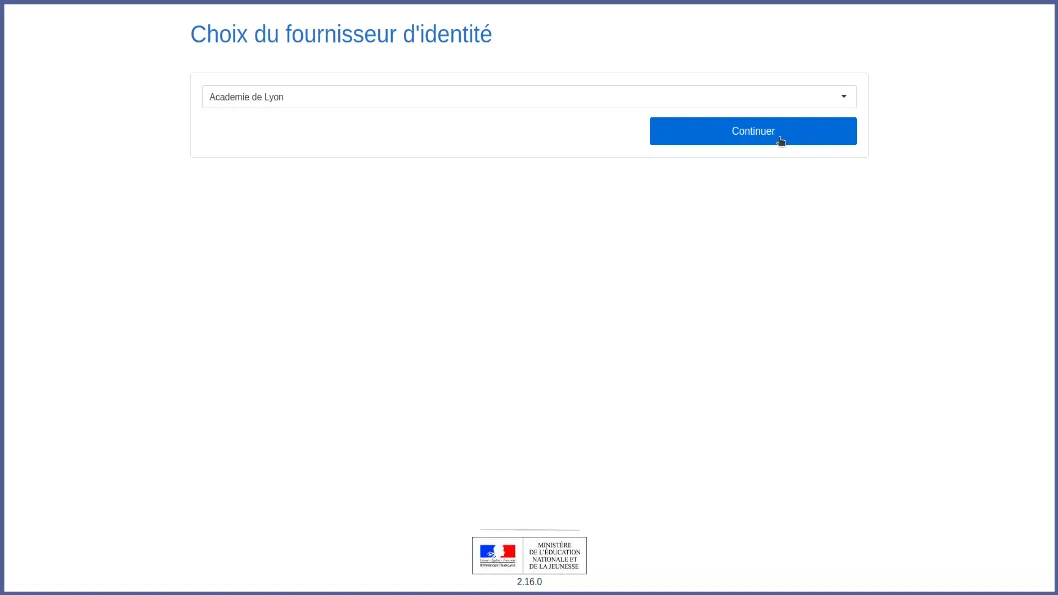Click the version number 2.16.0 text

click(x=529, y=582)
